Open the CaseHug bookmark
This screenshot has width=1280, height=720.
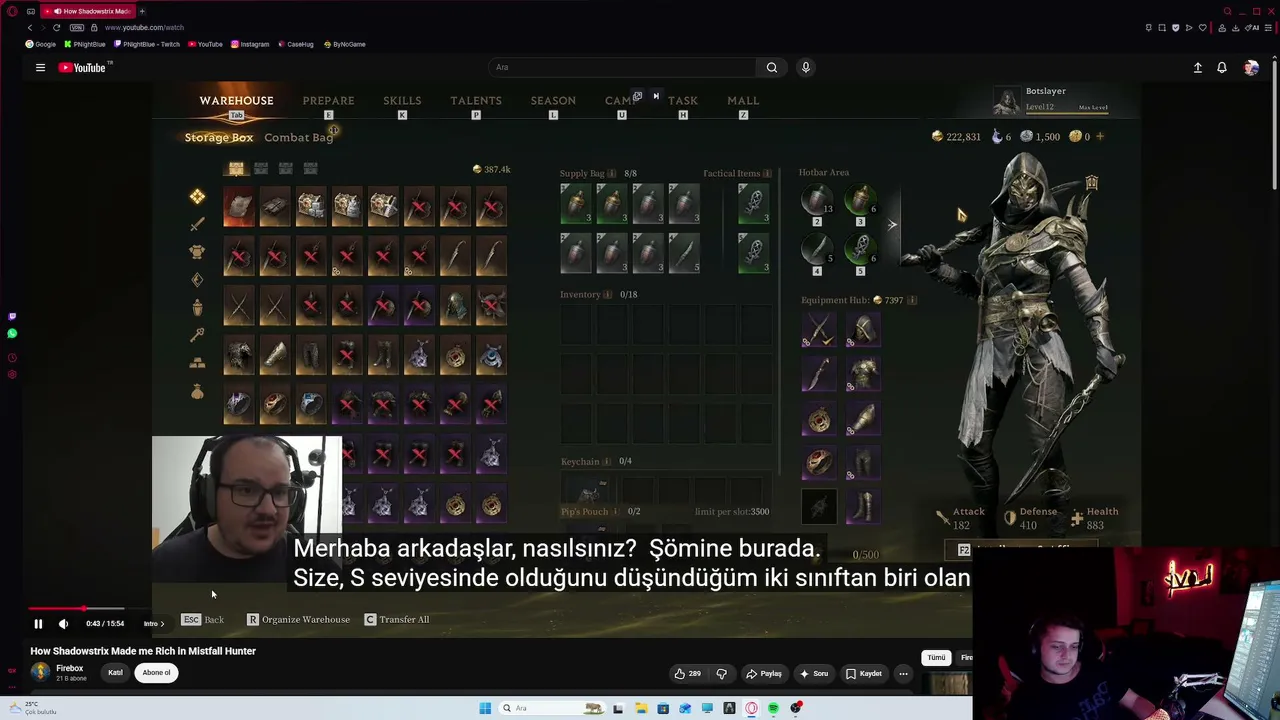[296, 44]
